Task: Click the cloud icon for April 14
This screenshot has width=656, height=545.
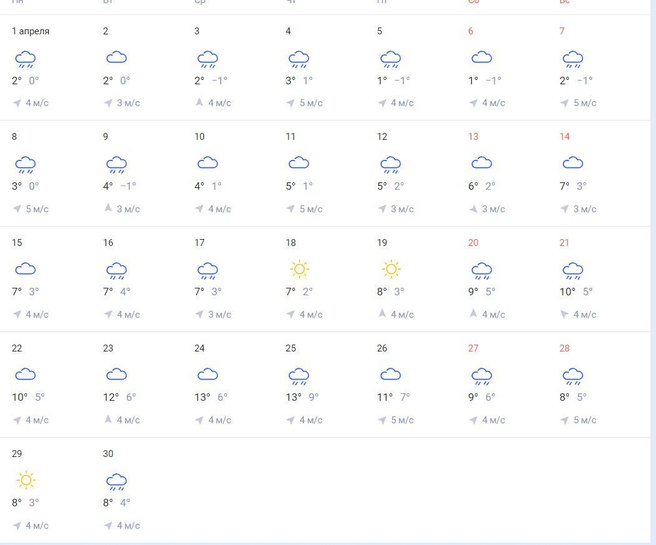Action: click(573, 163)
